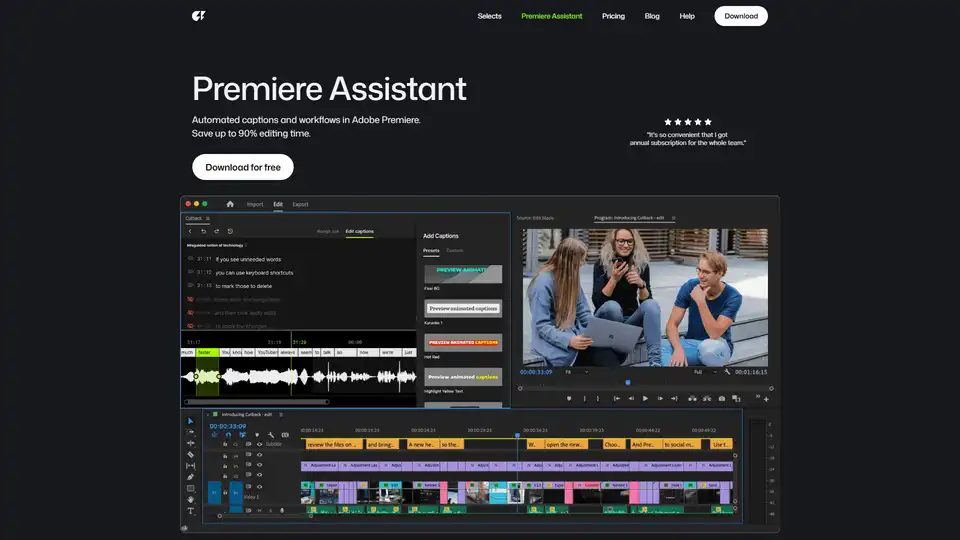Step forward one frame
Screen dimensions: 960x540
click(x=660, y=399)
